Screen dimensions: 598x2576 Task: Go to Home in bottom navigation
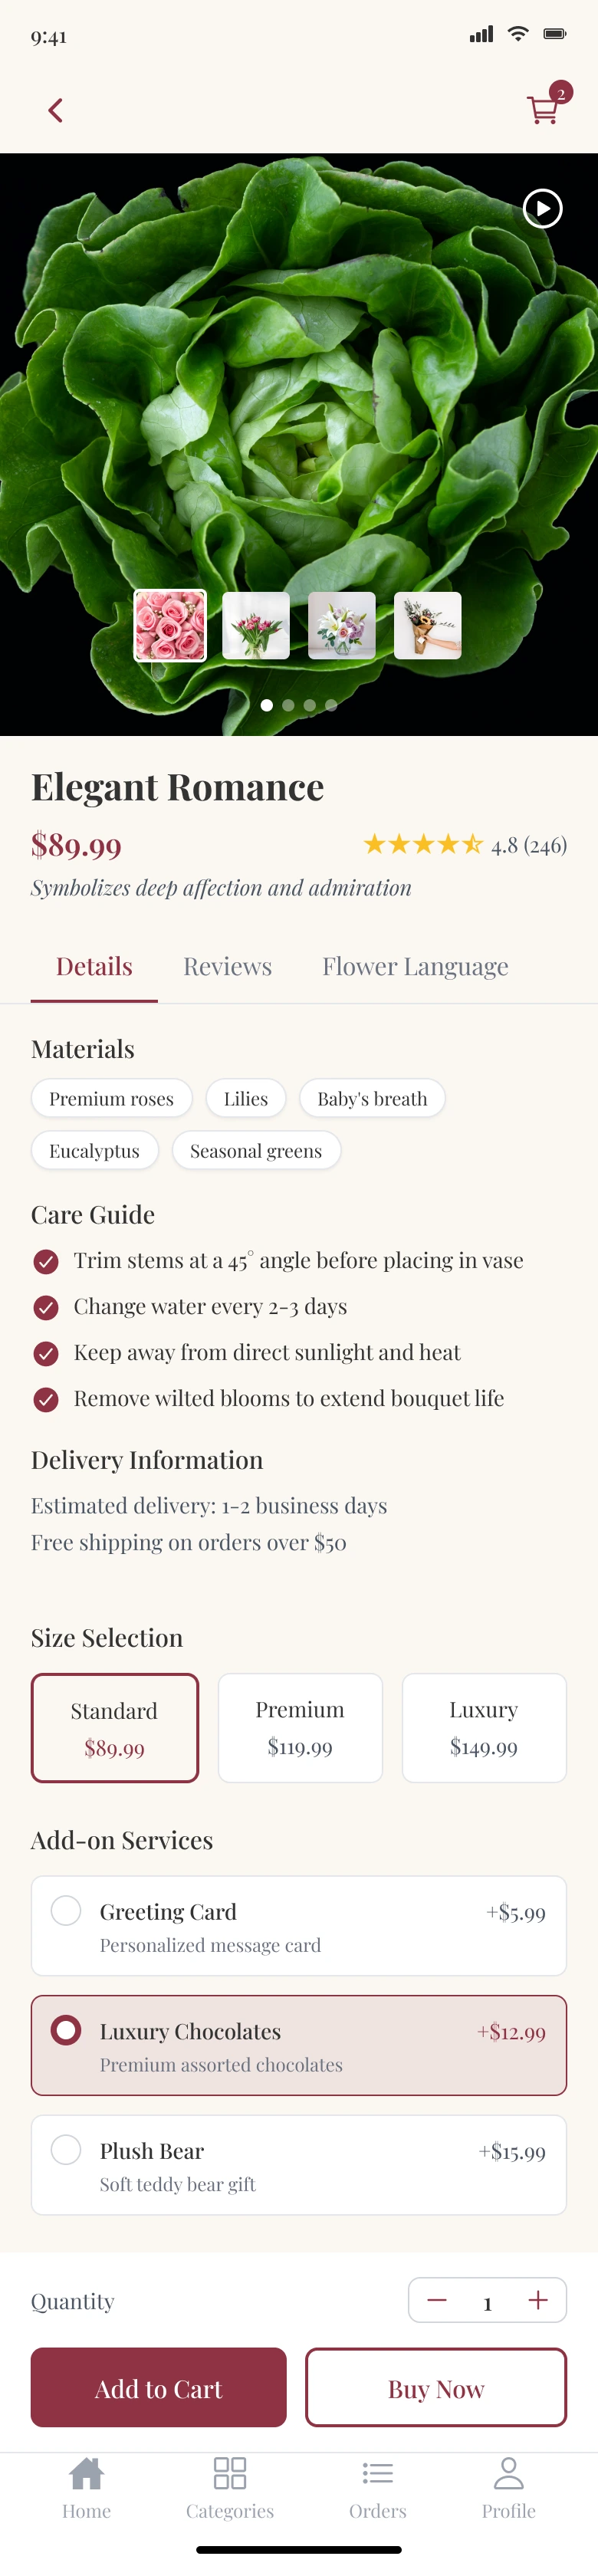click(86, 2487)
